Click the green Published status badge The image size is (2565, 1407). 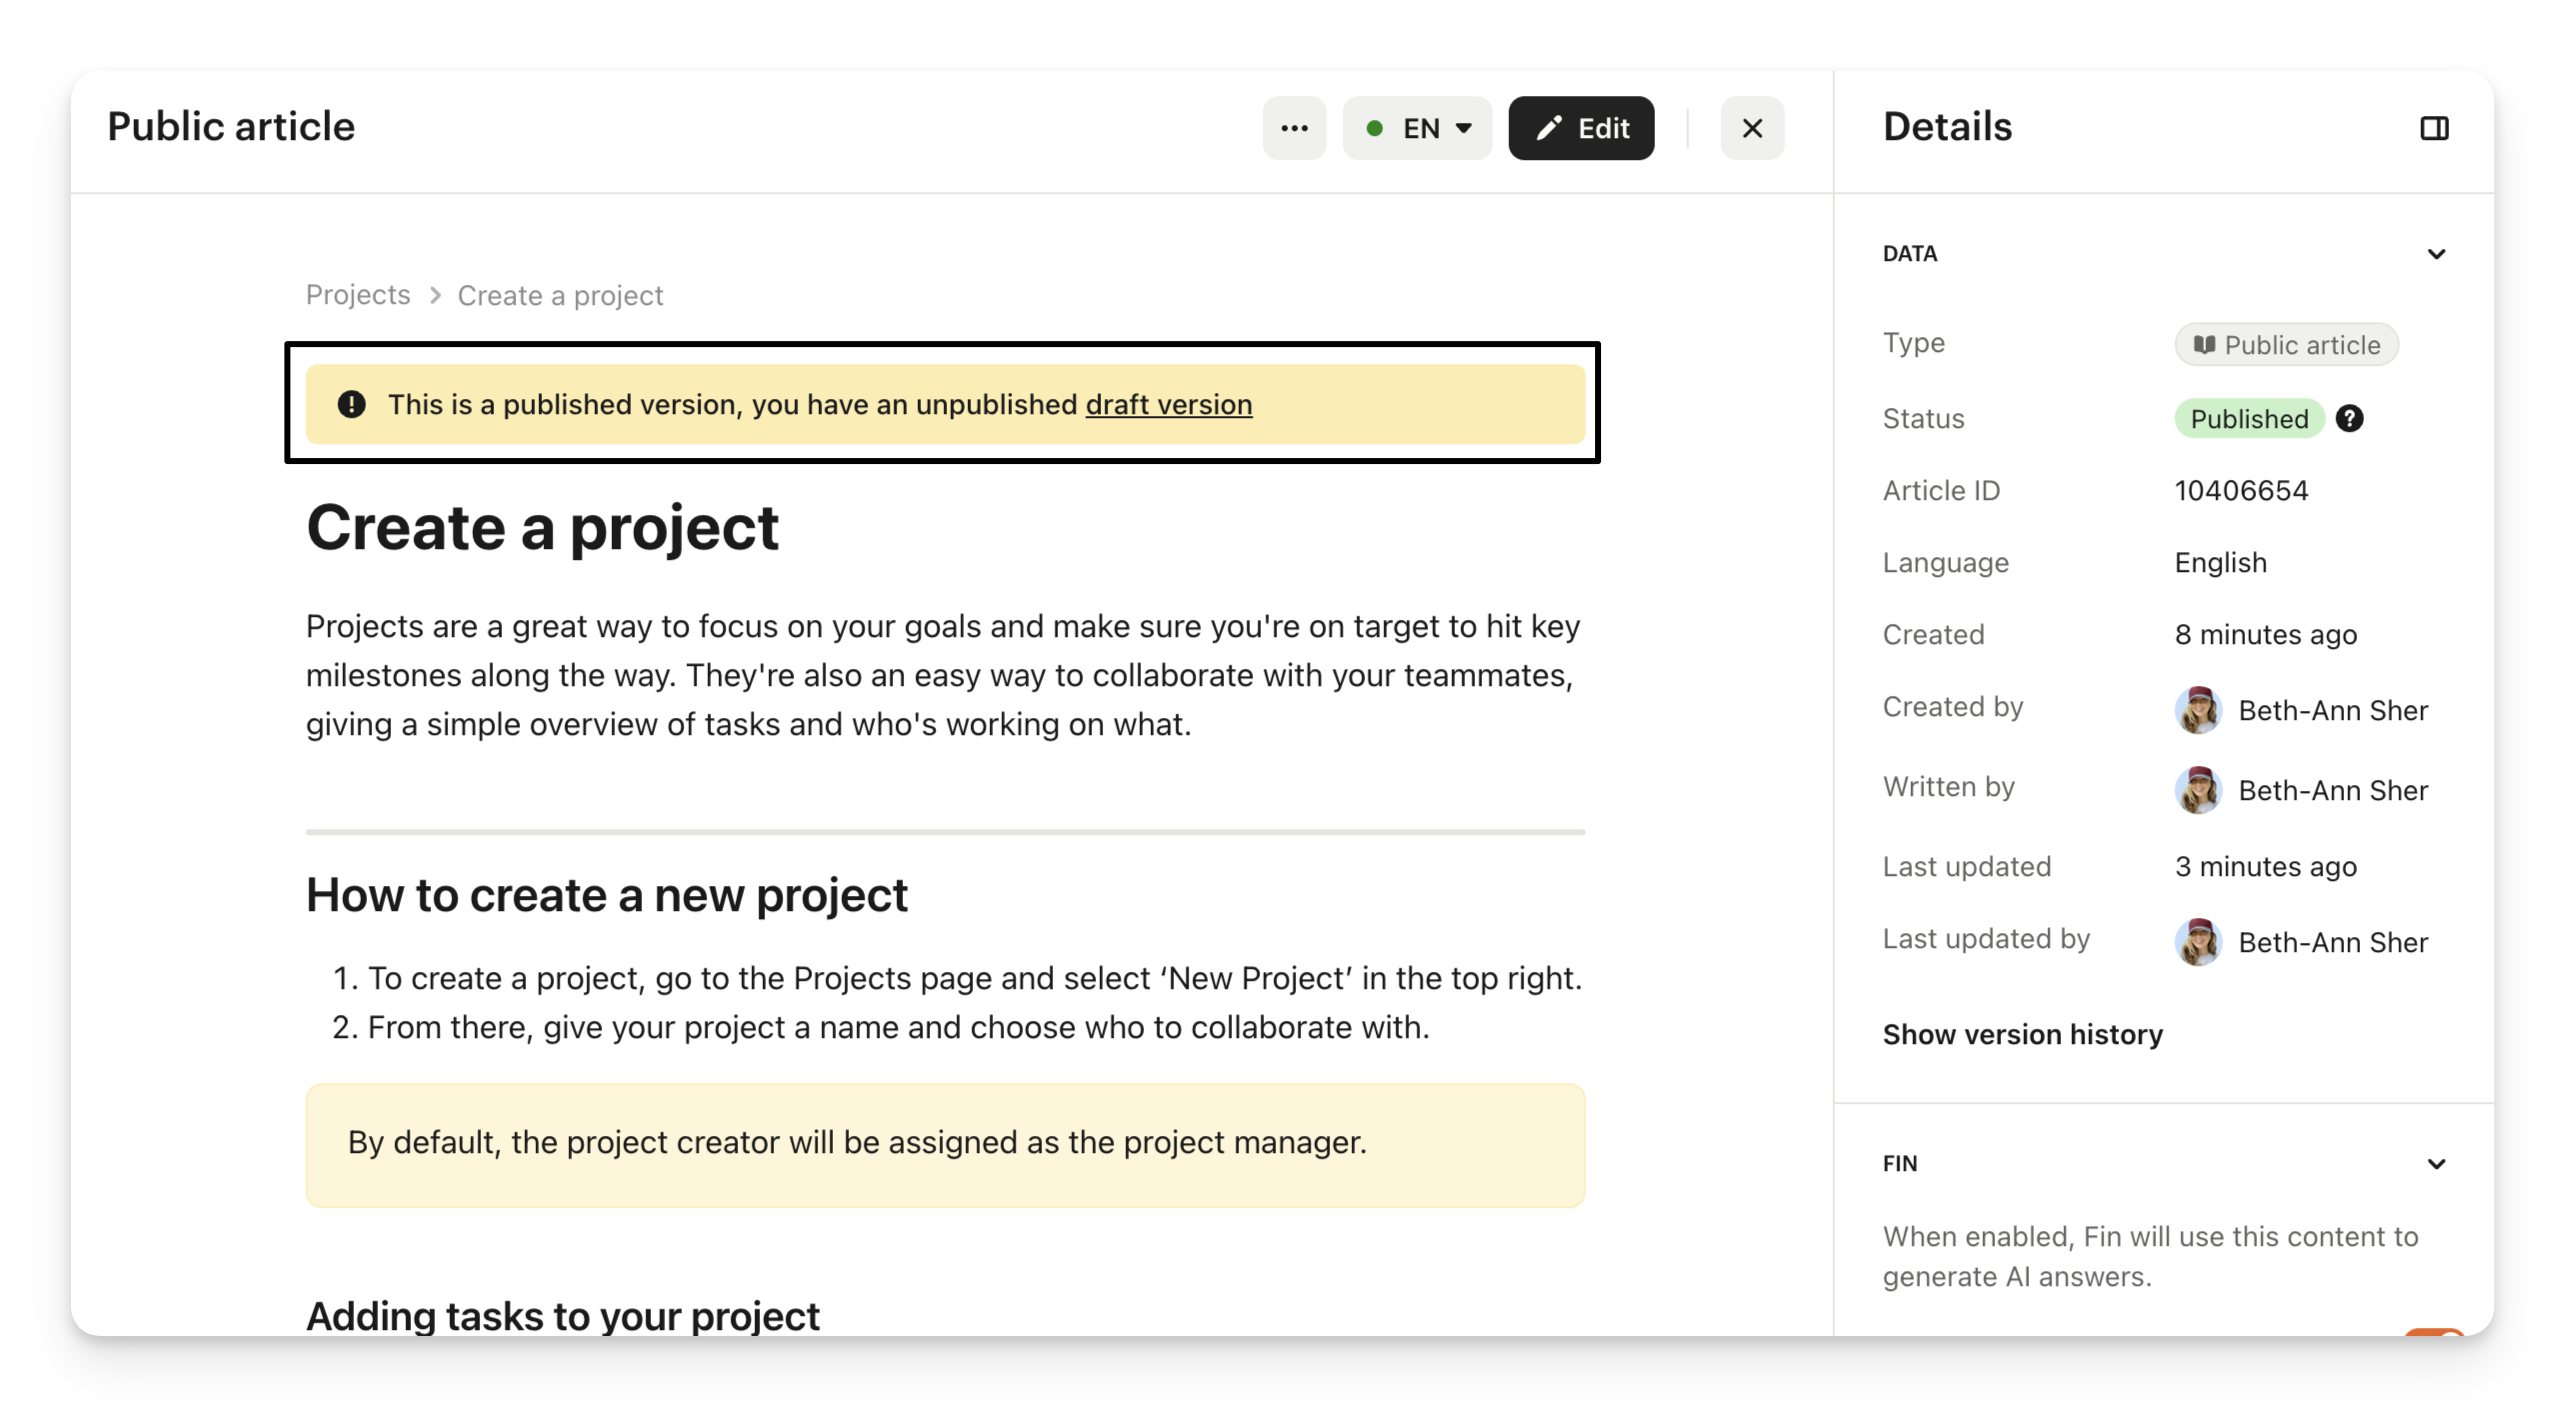(x=2248, y=419)
